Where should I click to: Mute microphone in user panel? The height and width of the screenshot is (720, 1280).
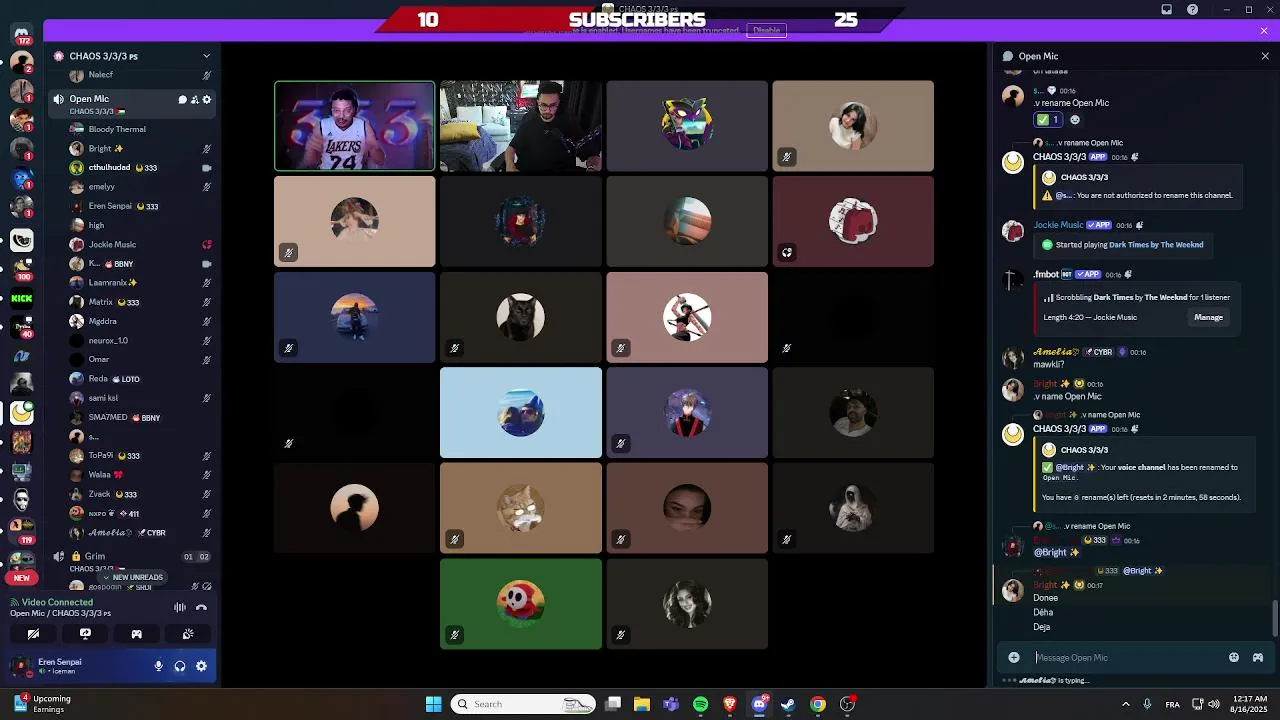click(158, 666)
